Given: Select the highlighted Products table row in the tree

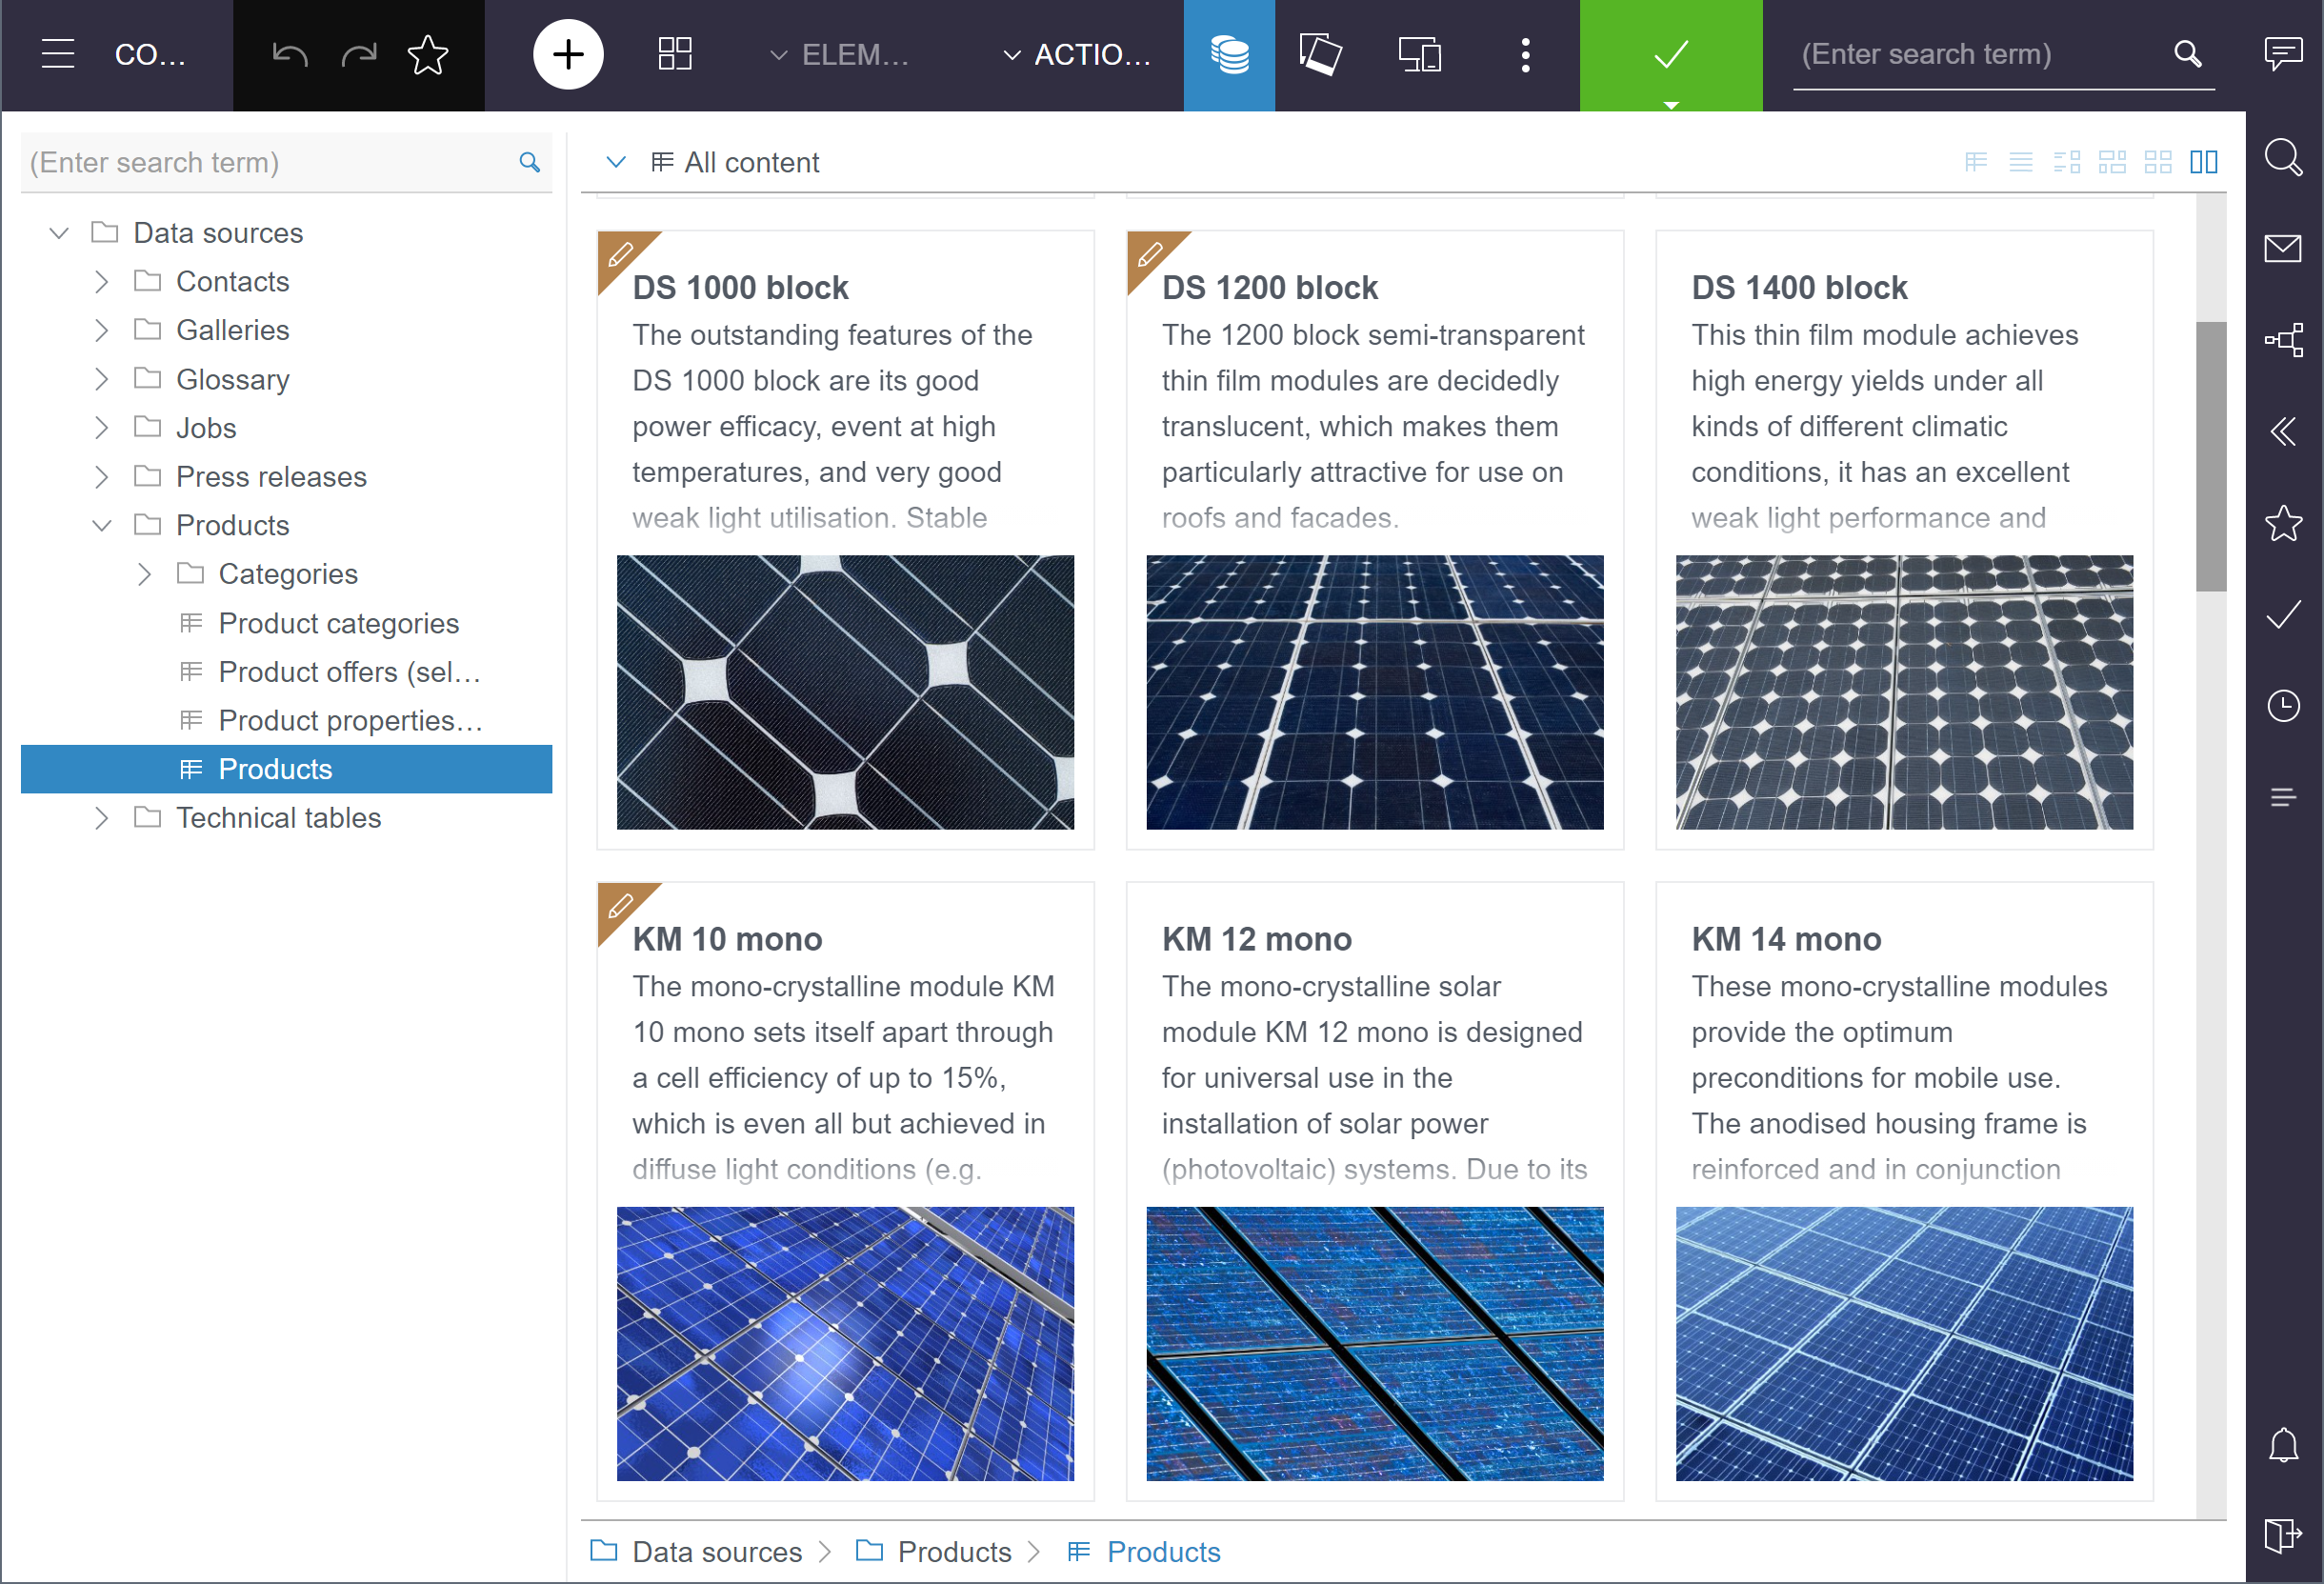Looking at the screenshot, I should click(286, 769).
